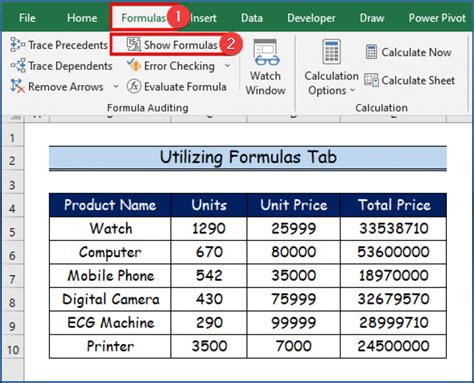Click the Show Formulas icon

(134, 45)
